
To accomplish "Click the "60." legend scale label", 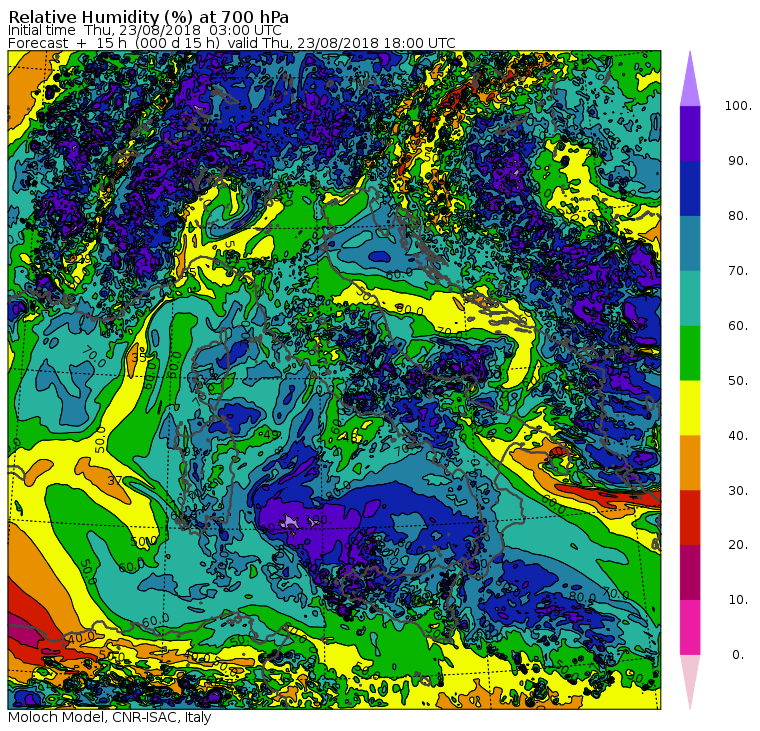I will pos(738,326).
